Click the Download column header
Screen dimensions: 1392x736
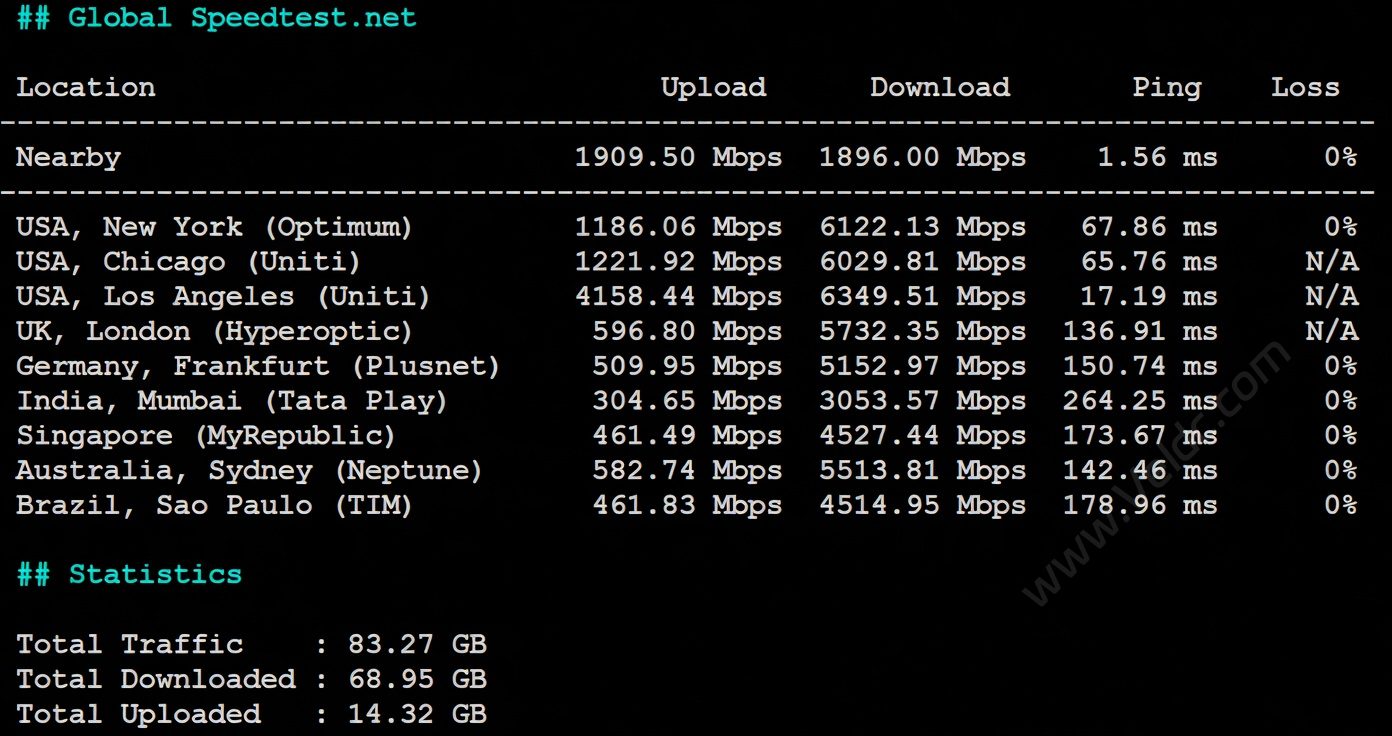(x=940, y=87)
